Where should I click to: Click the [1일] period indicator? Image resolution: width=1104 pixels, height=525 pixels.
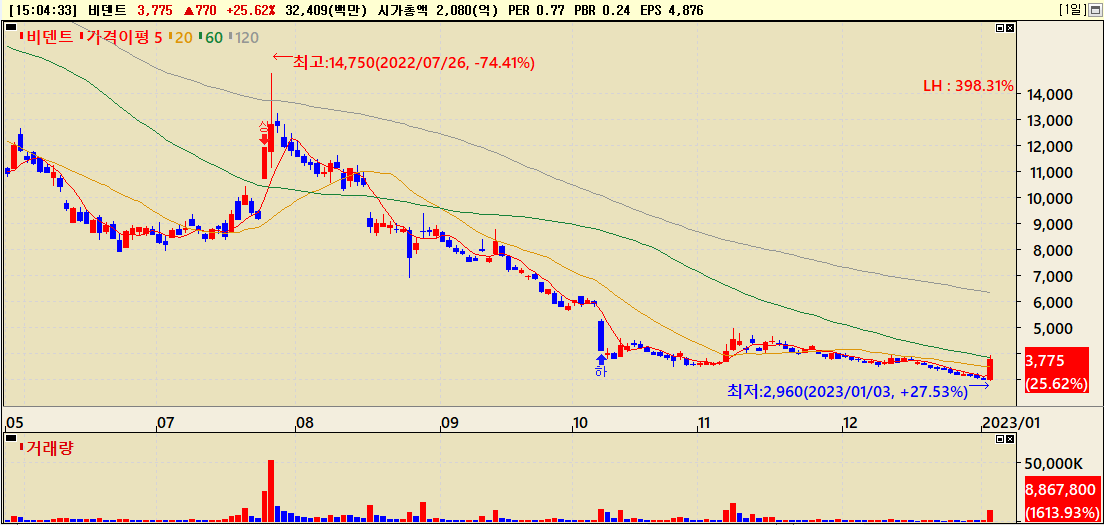(x=1072, y=10)
